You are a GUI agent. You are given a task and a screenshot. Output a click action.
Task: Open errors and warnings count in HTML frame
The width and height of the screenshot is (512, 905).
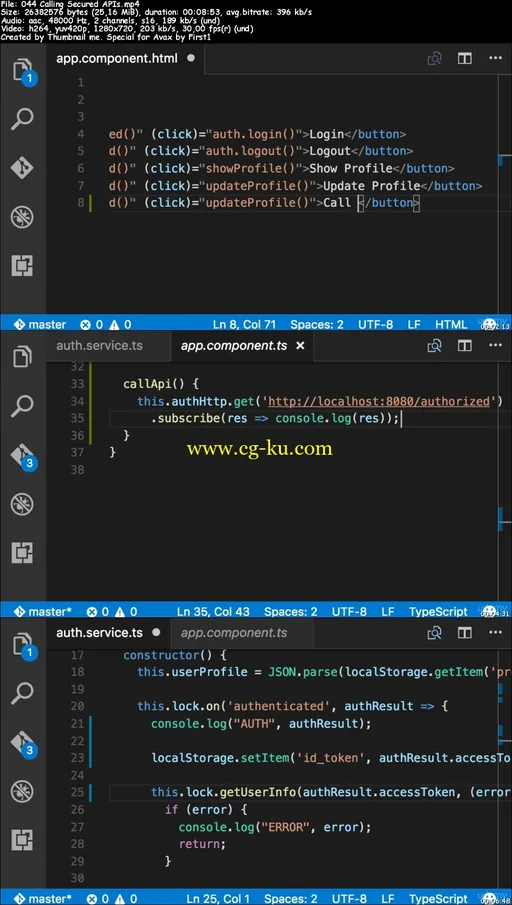pos(106,324)
